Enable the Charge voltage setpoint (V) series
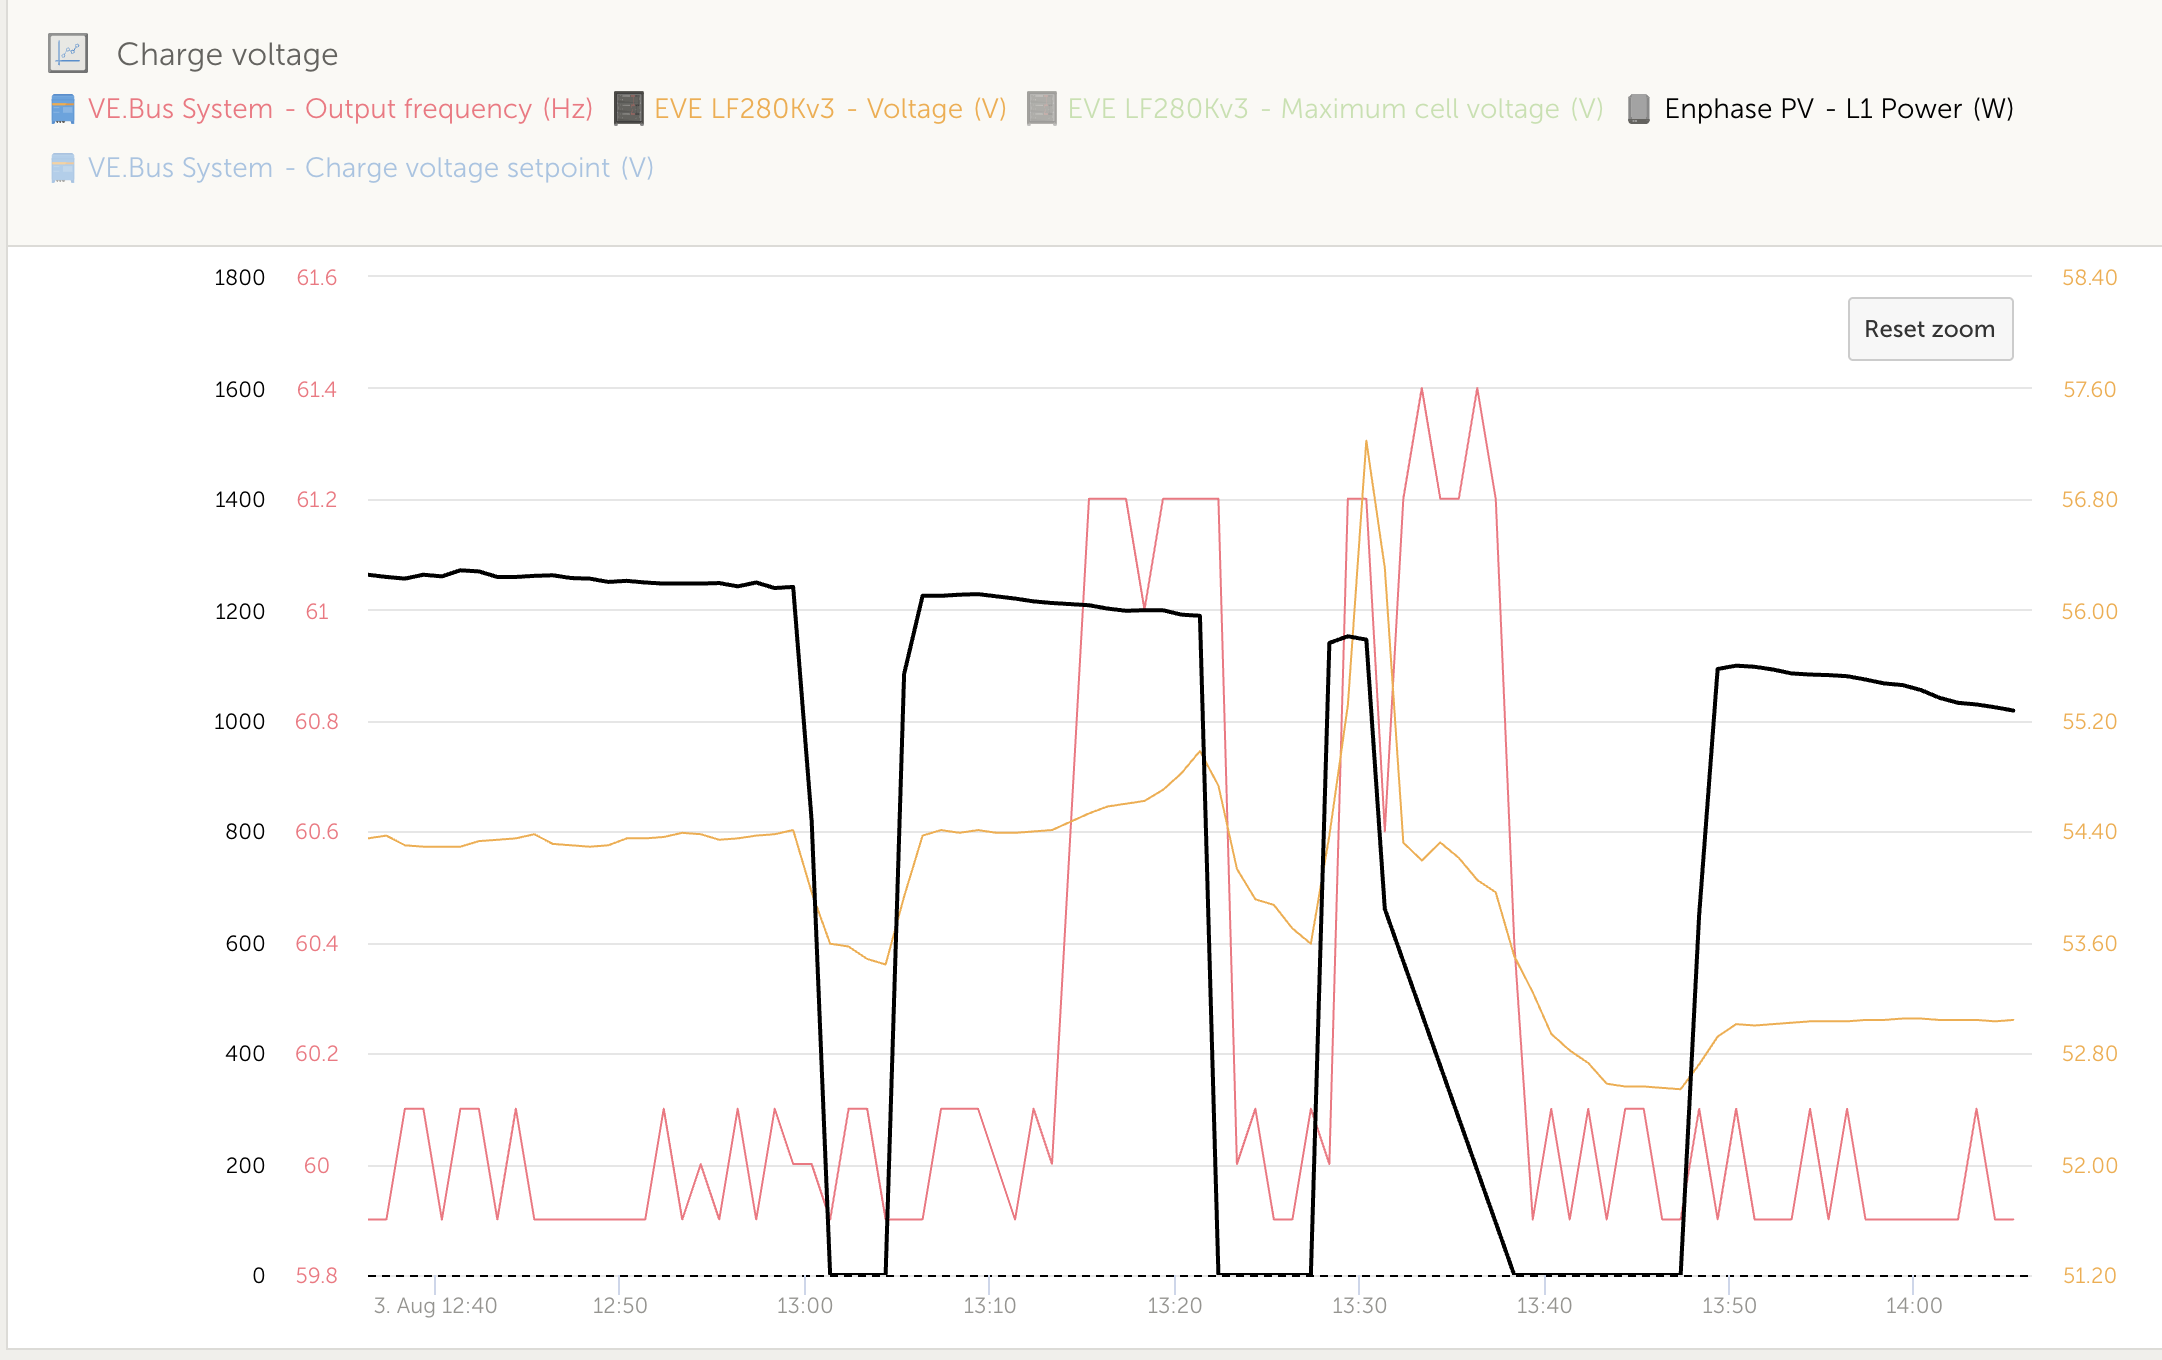2162x1360 pixels. (x=370, y=168)
